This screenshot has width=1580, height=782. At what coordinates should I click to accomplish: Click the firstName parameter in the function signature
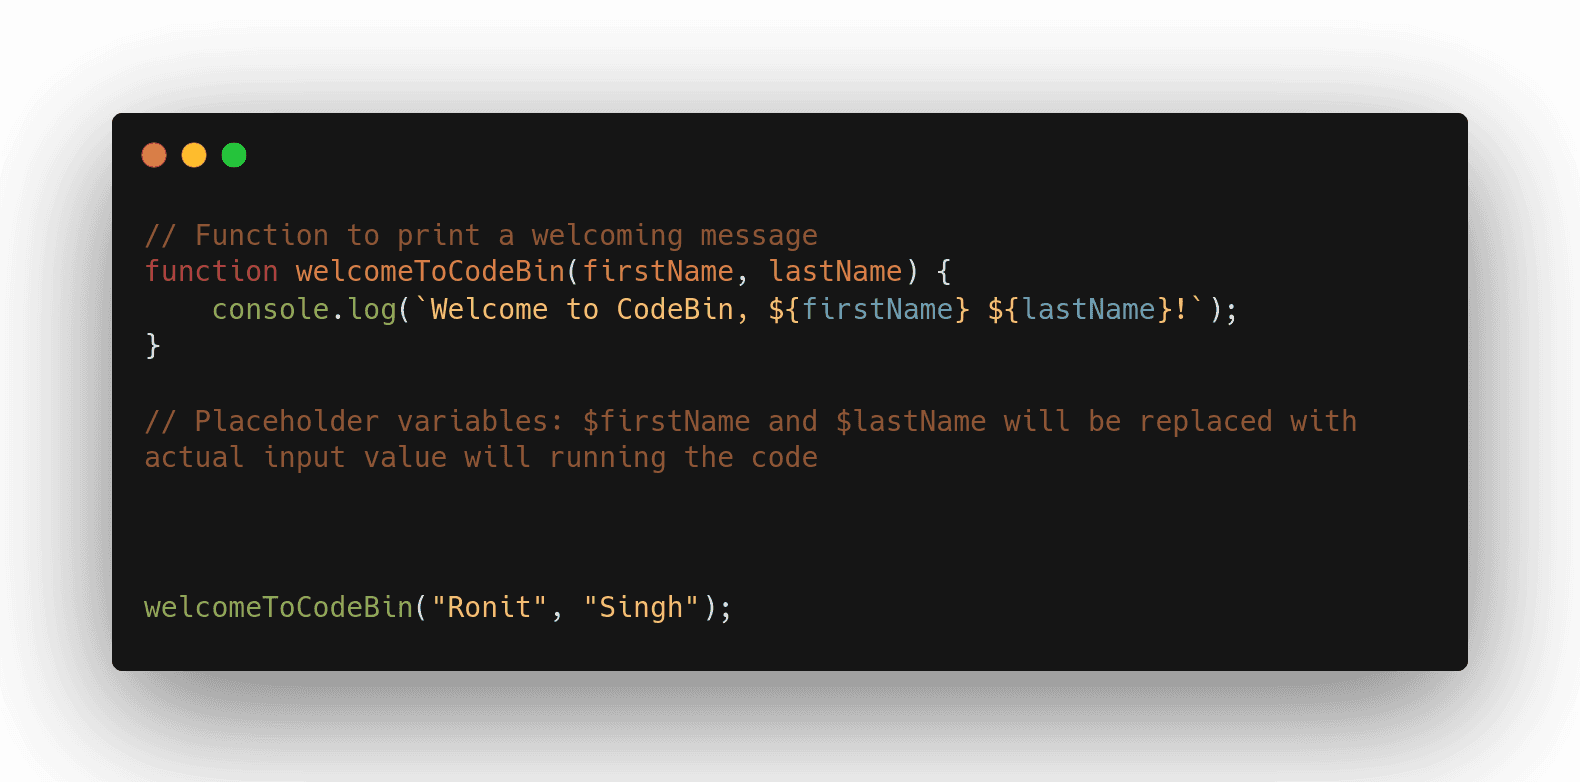click(658, 272)
